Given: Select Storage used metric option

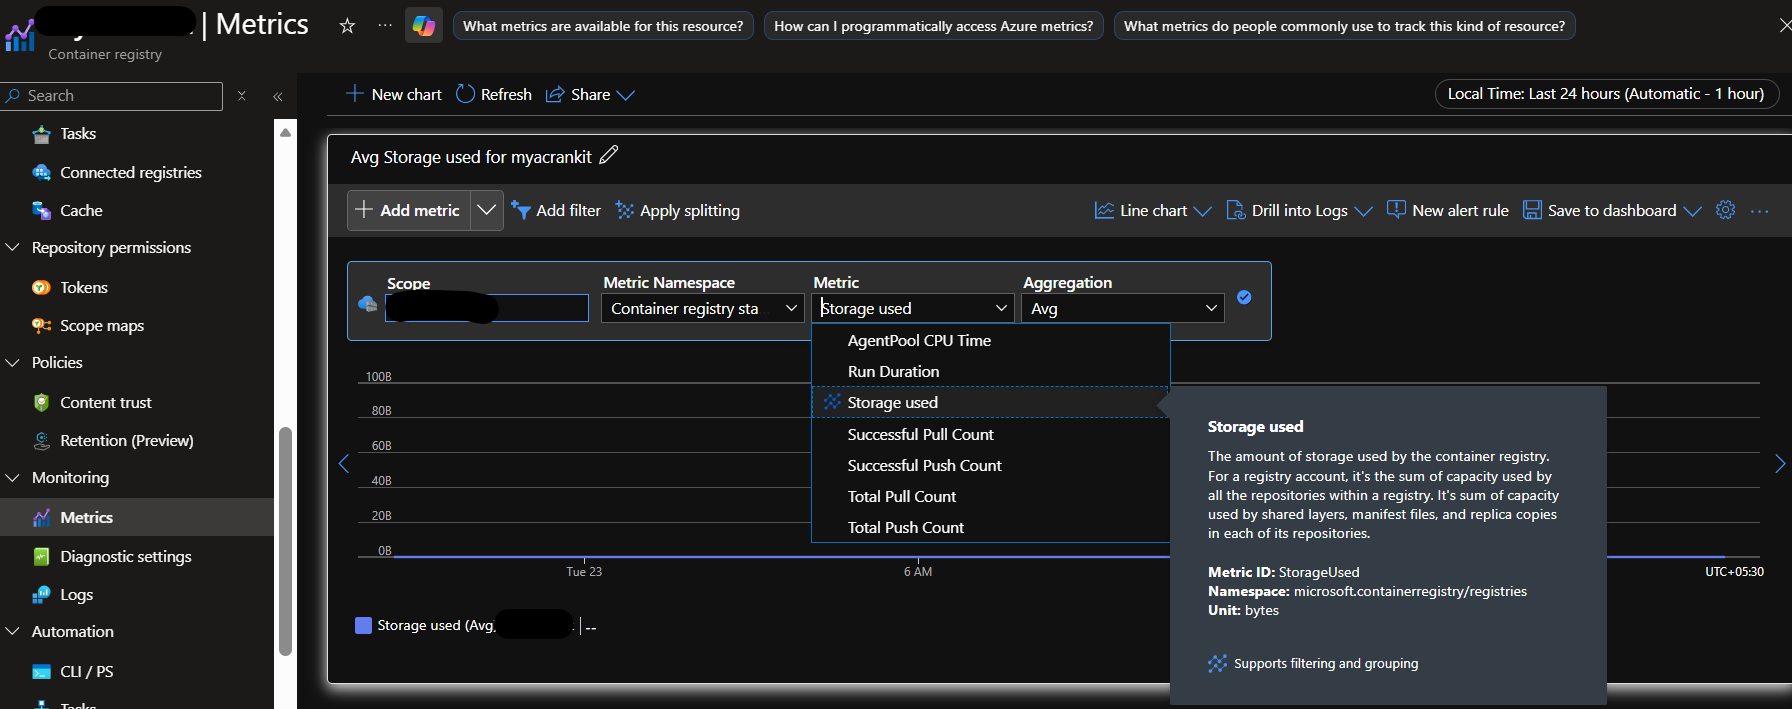Looking at the screenshot, I should tap(991, 402).
